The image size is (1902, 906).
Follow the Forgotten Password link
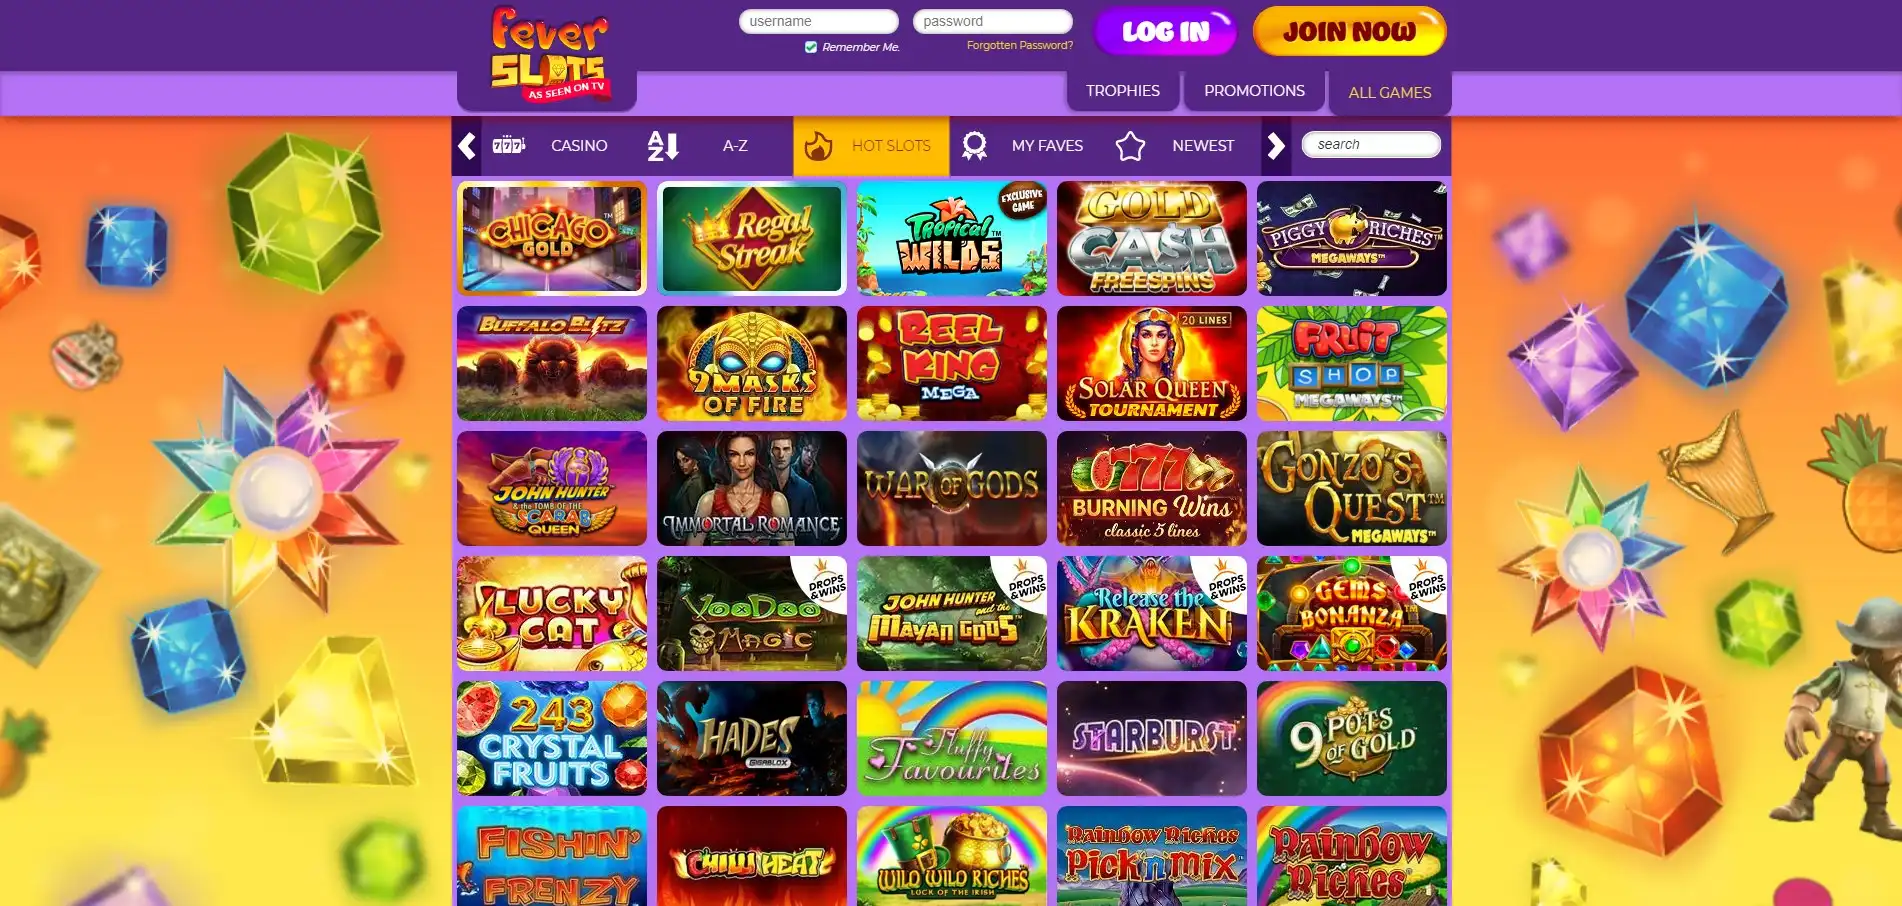tap(1019, 46)
